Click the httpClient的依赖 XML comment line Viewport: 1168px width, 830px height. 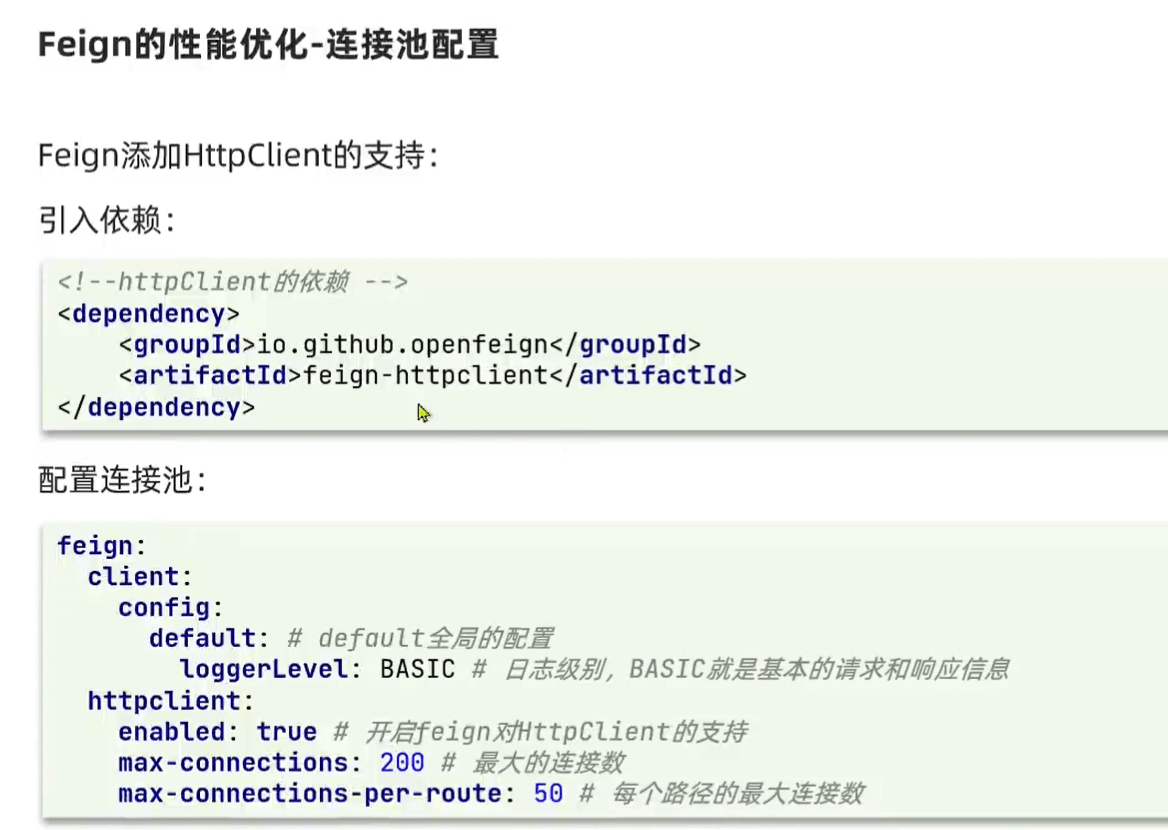click(x=232, y=282)
